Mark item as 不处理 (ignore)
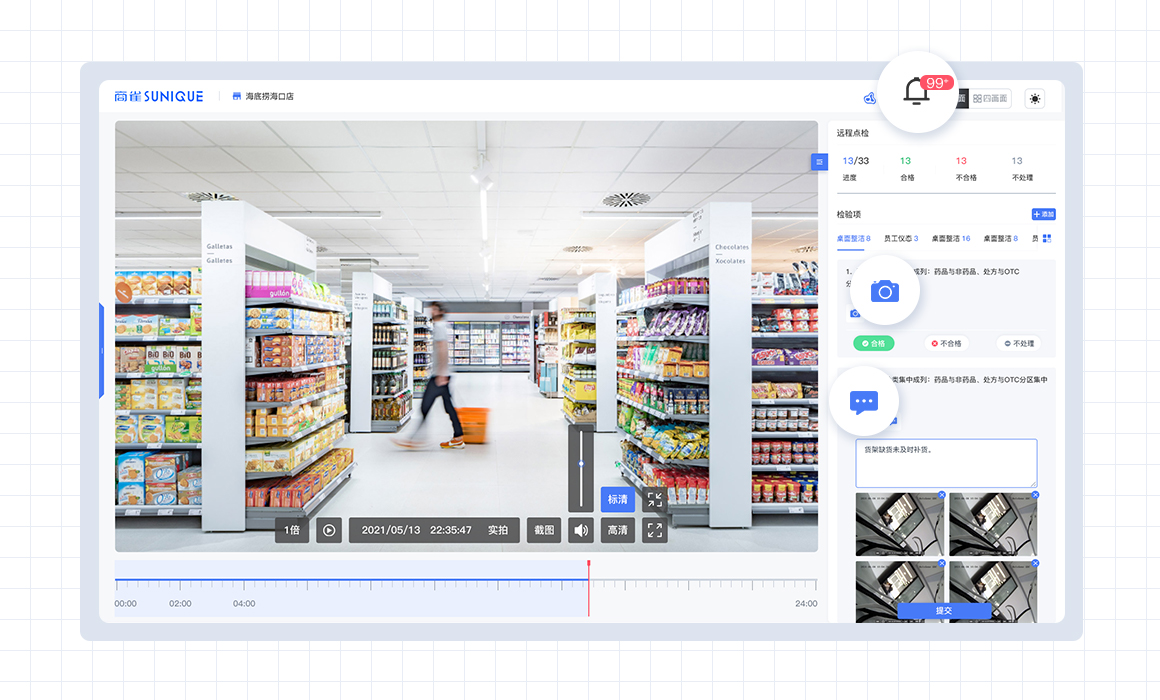The height and width of the screenshot is (700, 1160). (x=1018, y=343)
